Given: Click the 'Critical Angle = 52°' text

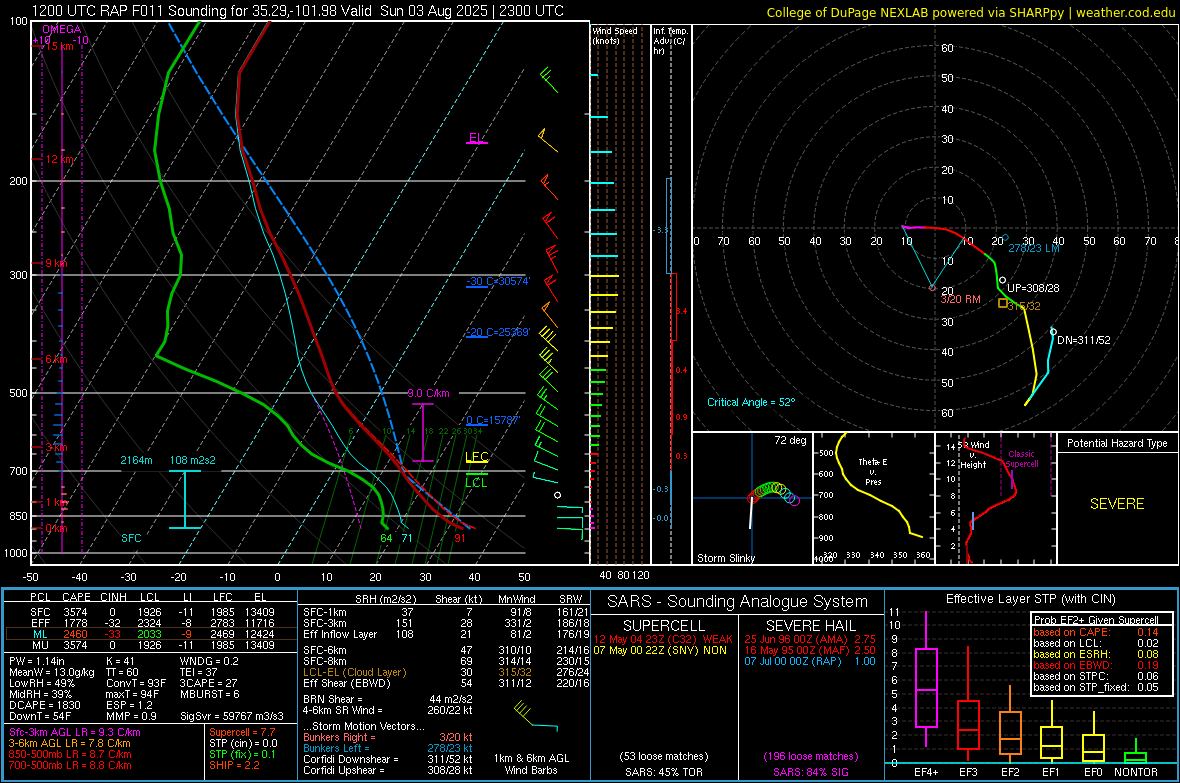Looking at the screenshot, I should coord(750,402).
